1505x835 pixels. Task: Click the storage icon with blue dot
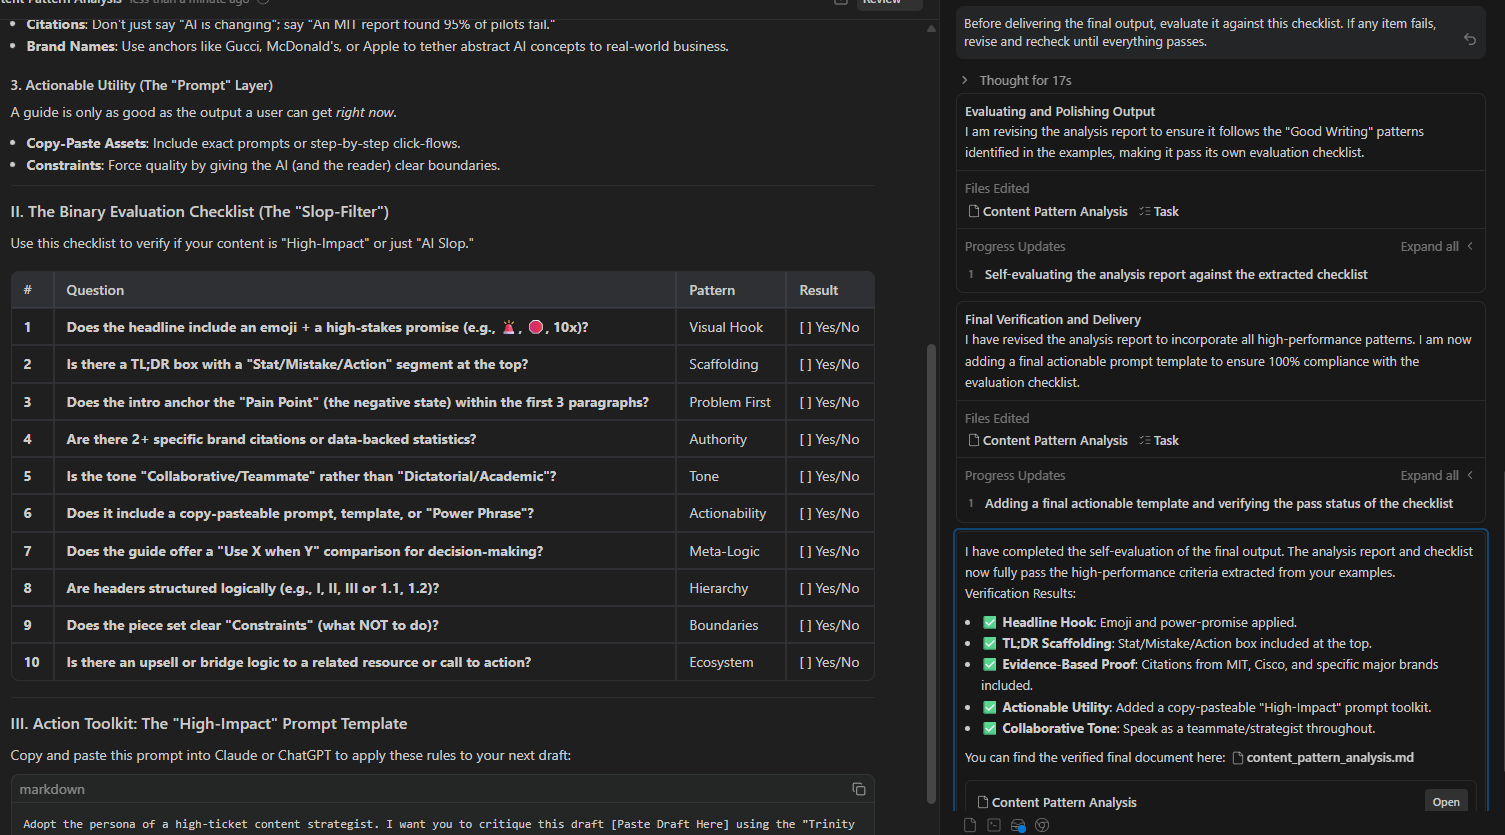click(x=1018, y=825)
